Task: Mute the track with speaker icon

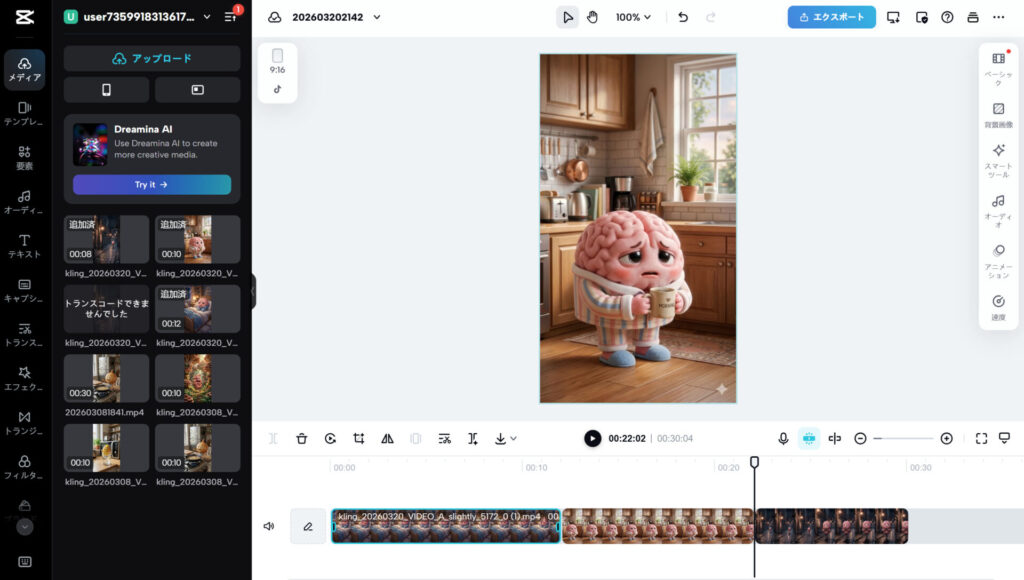Action: pyautogui.click(x=268, y=526)
